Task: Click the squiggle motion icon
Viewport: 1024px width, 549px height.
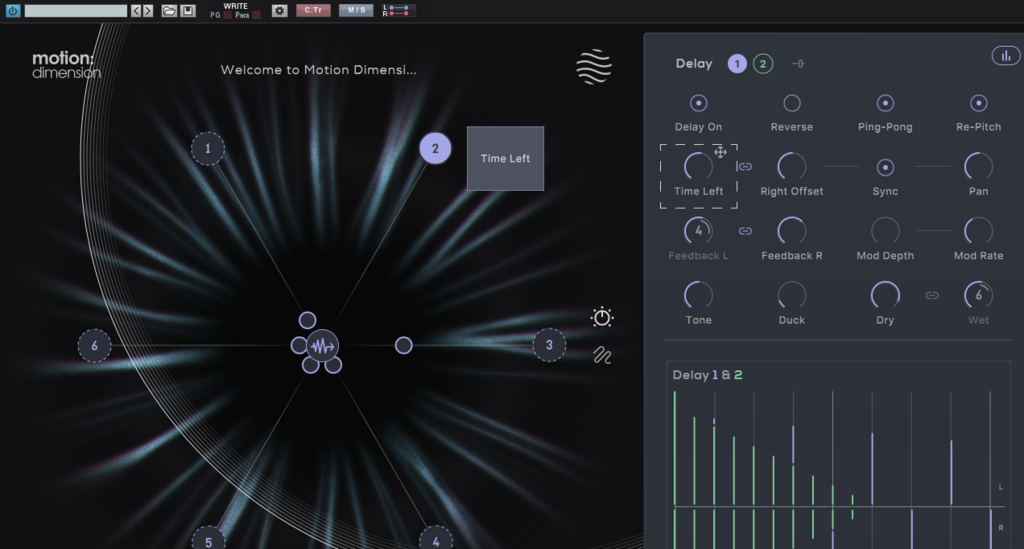Action: pos(602,355)
